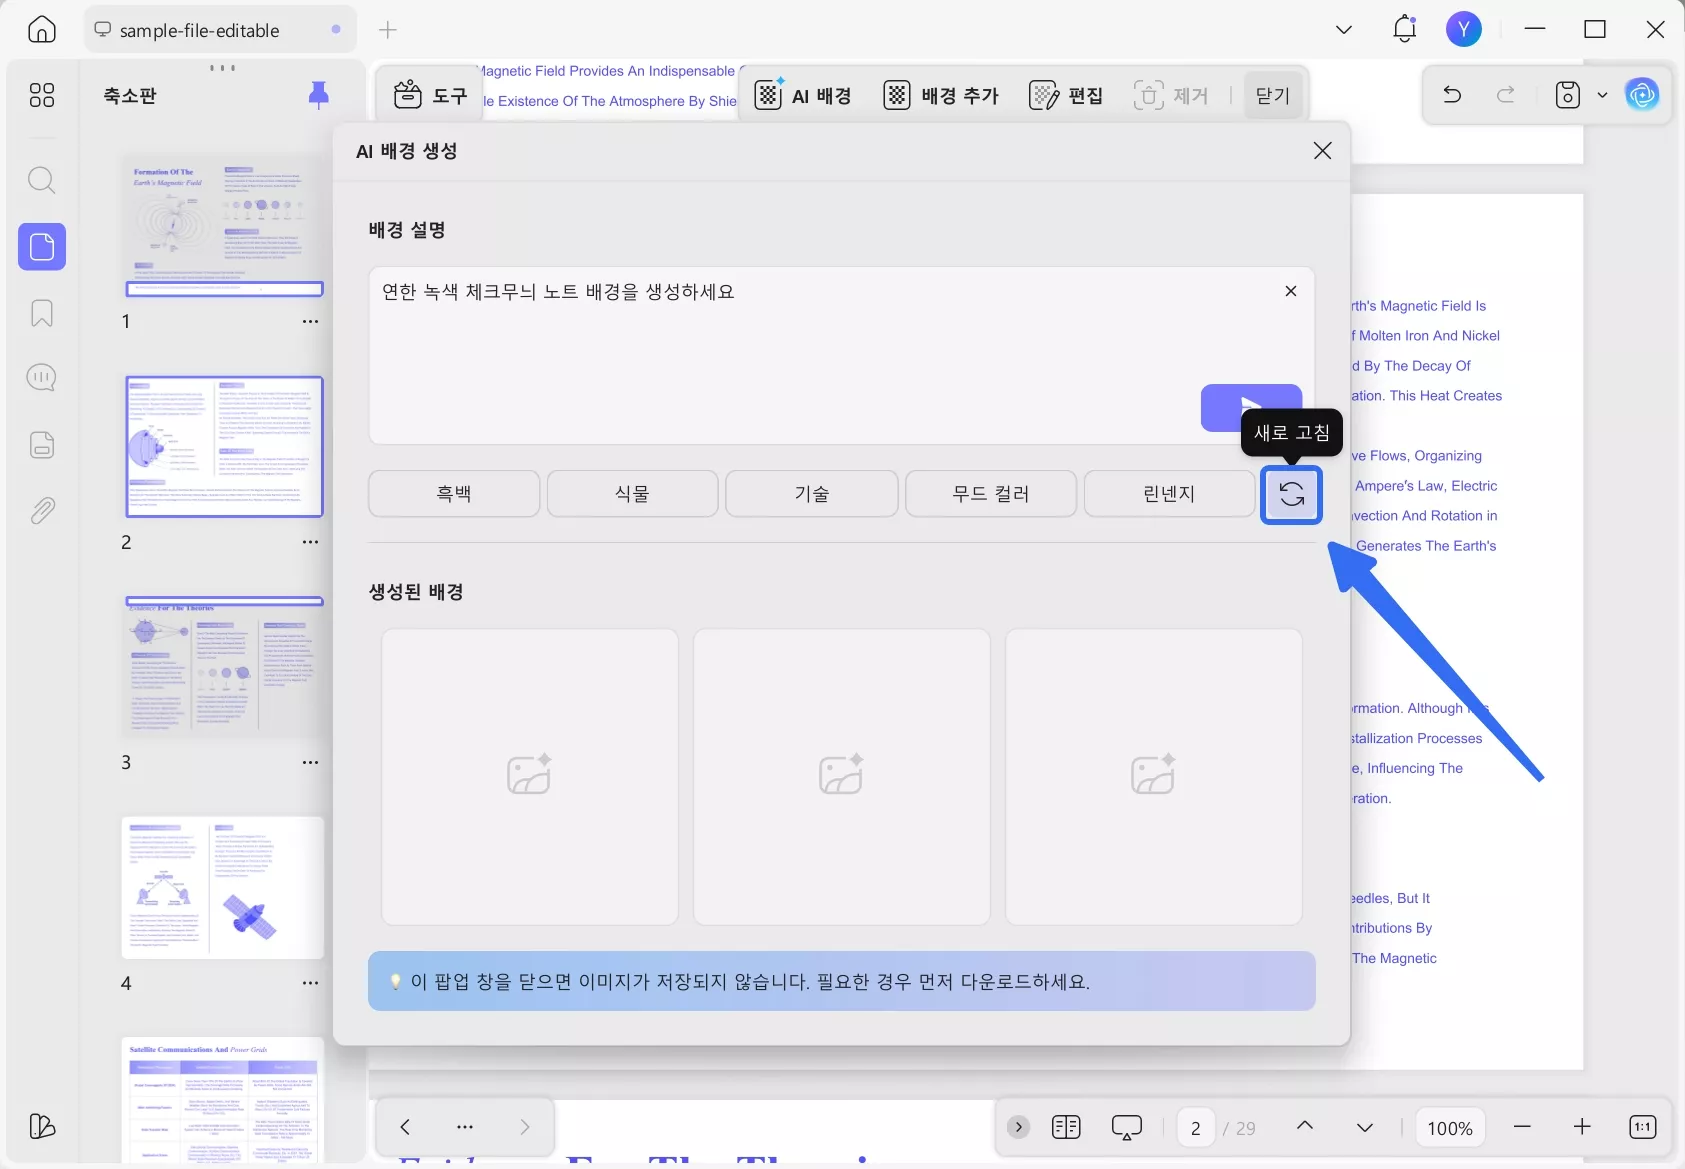Open more options for page 3 thumbnail
Viewport: 1685px width, 1169px height.
310,762
